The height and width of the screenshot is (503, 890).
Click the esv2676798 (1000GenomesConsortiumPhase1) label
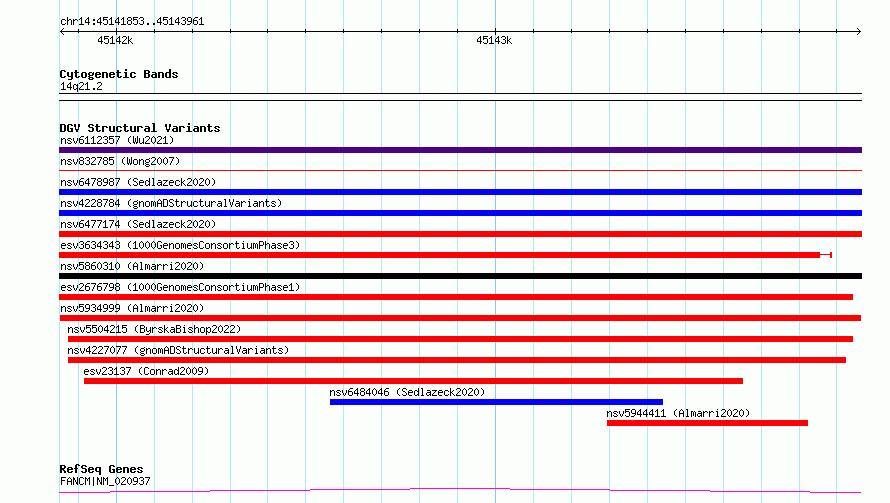(180, 287)
